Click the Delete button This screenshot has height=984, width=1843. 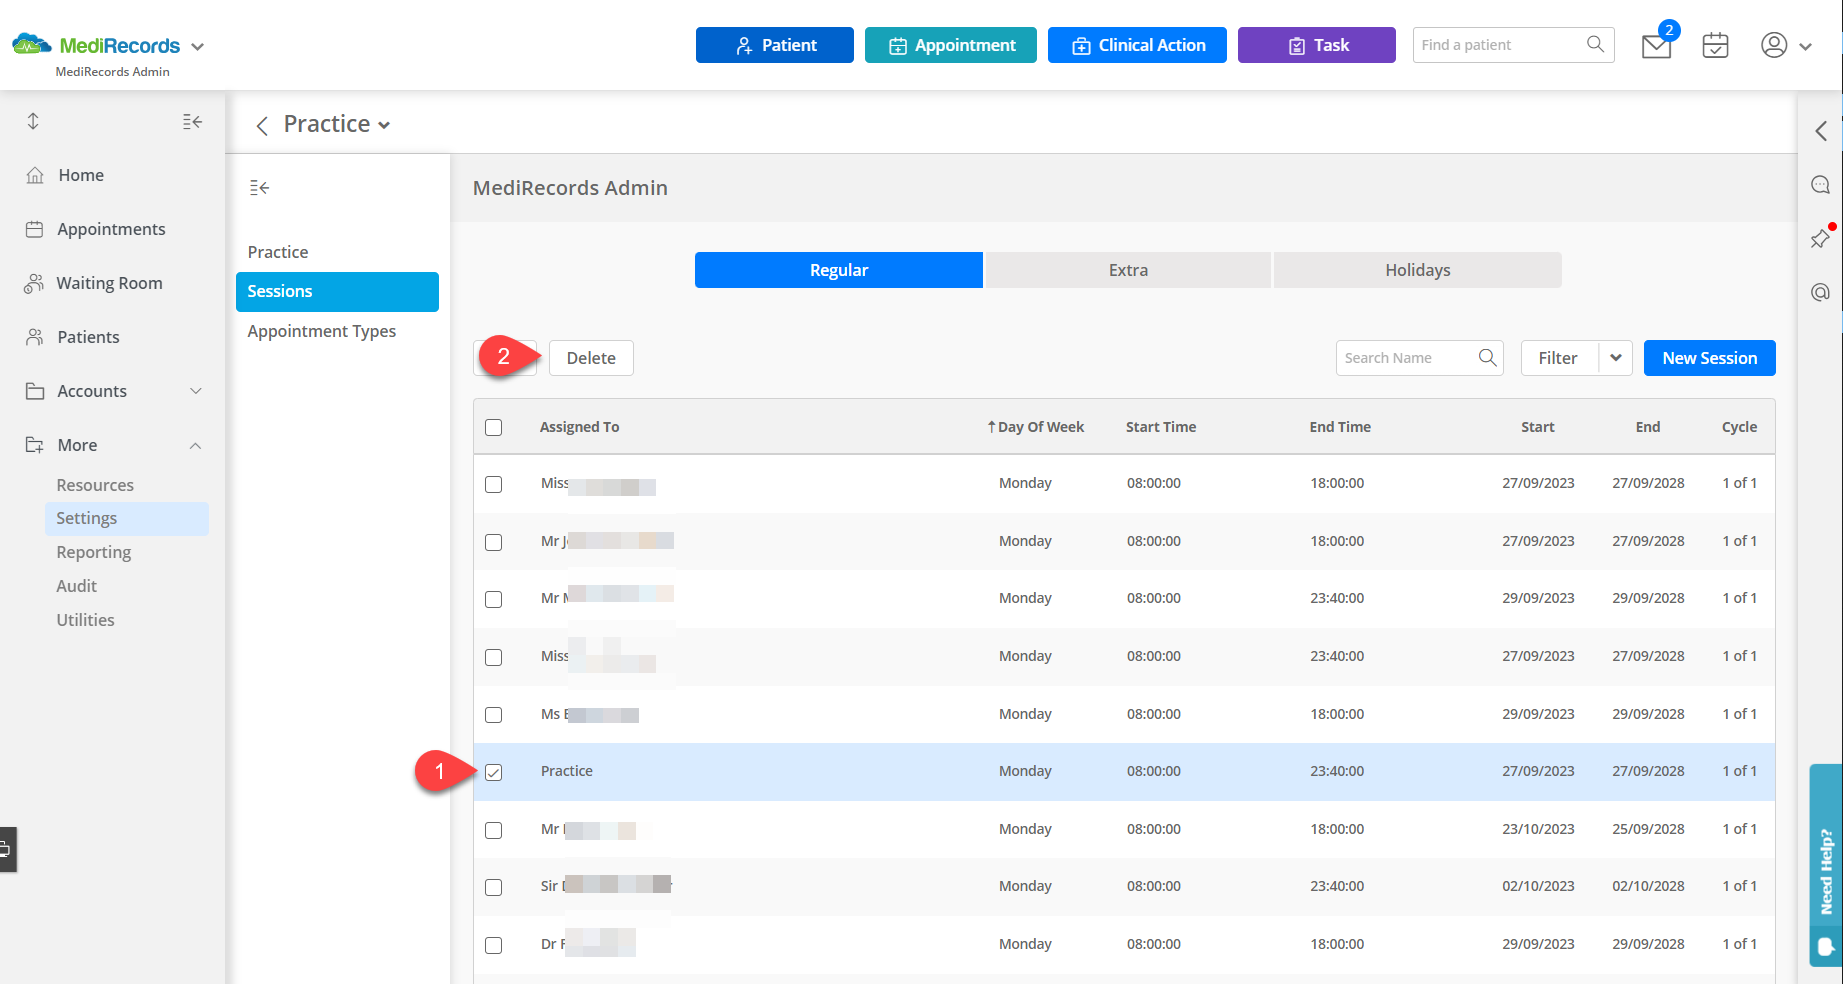[x=591, y=358]
